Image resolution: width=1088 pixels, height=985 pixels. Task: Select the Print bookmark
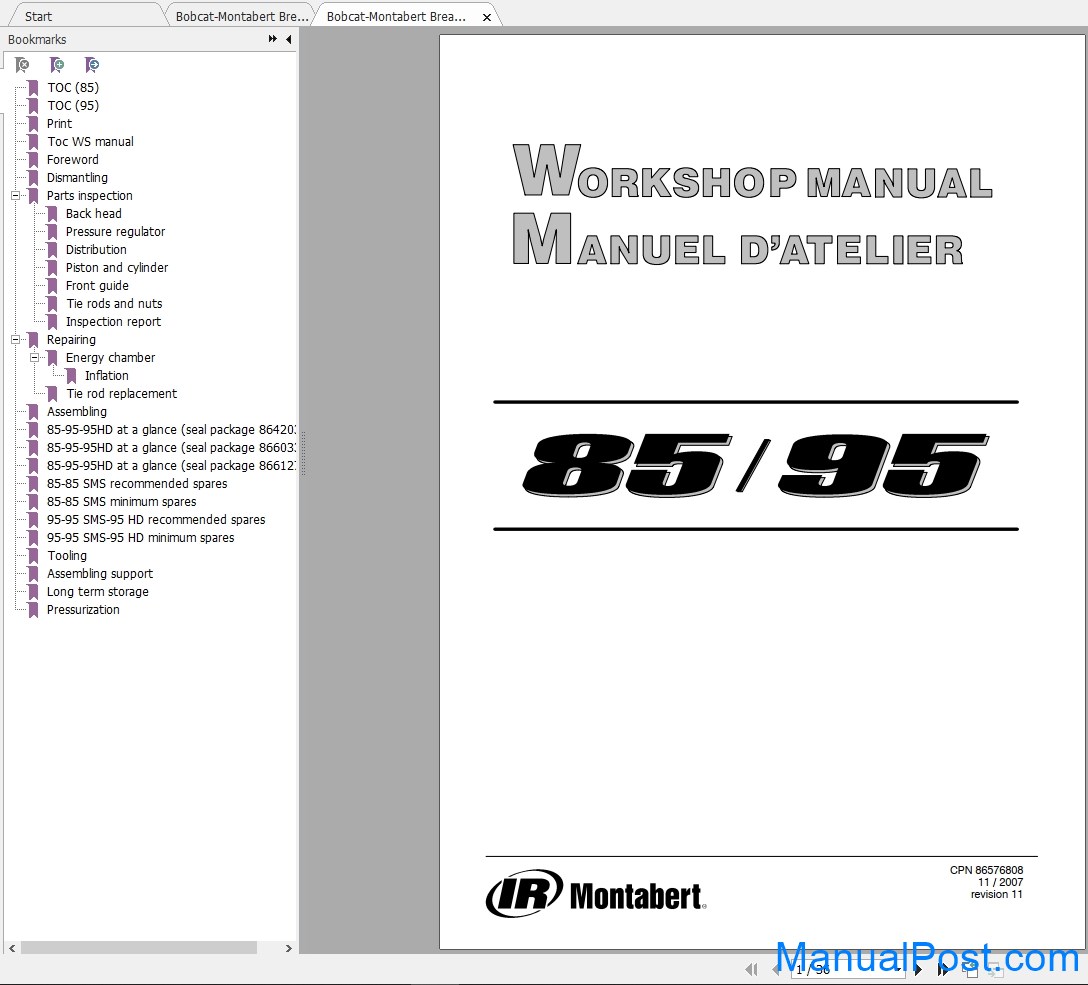[x=59, y=123]
